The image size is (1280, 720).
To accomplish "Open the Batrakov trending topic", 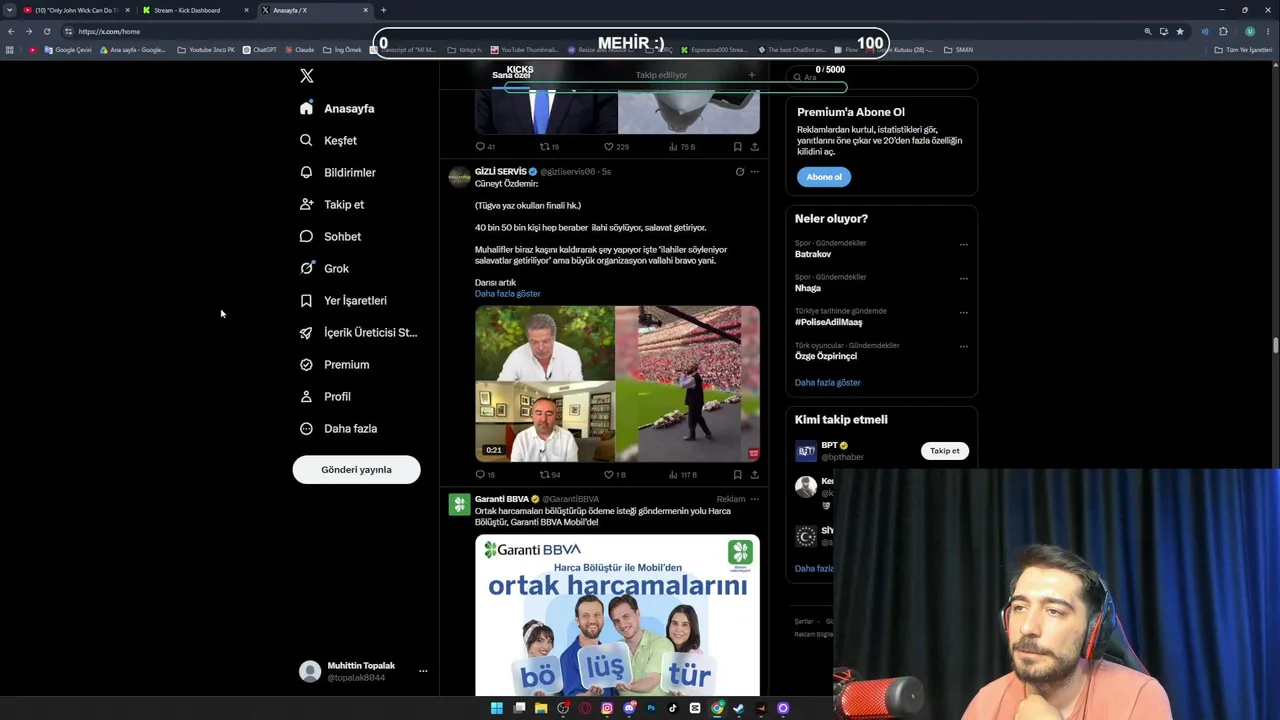I will click(x=813, y=254).
